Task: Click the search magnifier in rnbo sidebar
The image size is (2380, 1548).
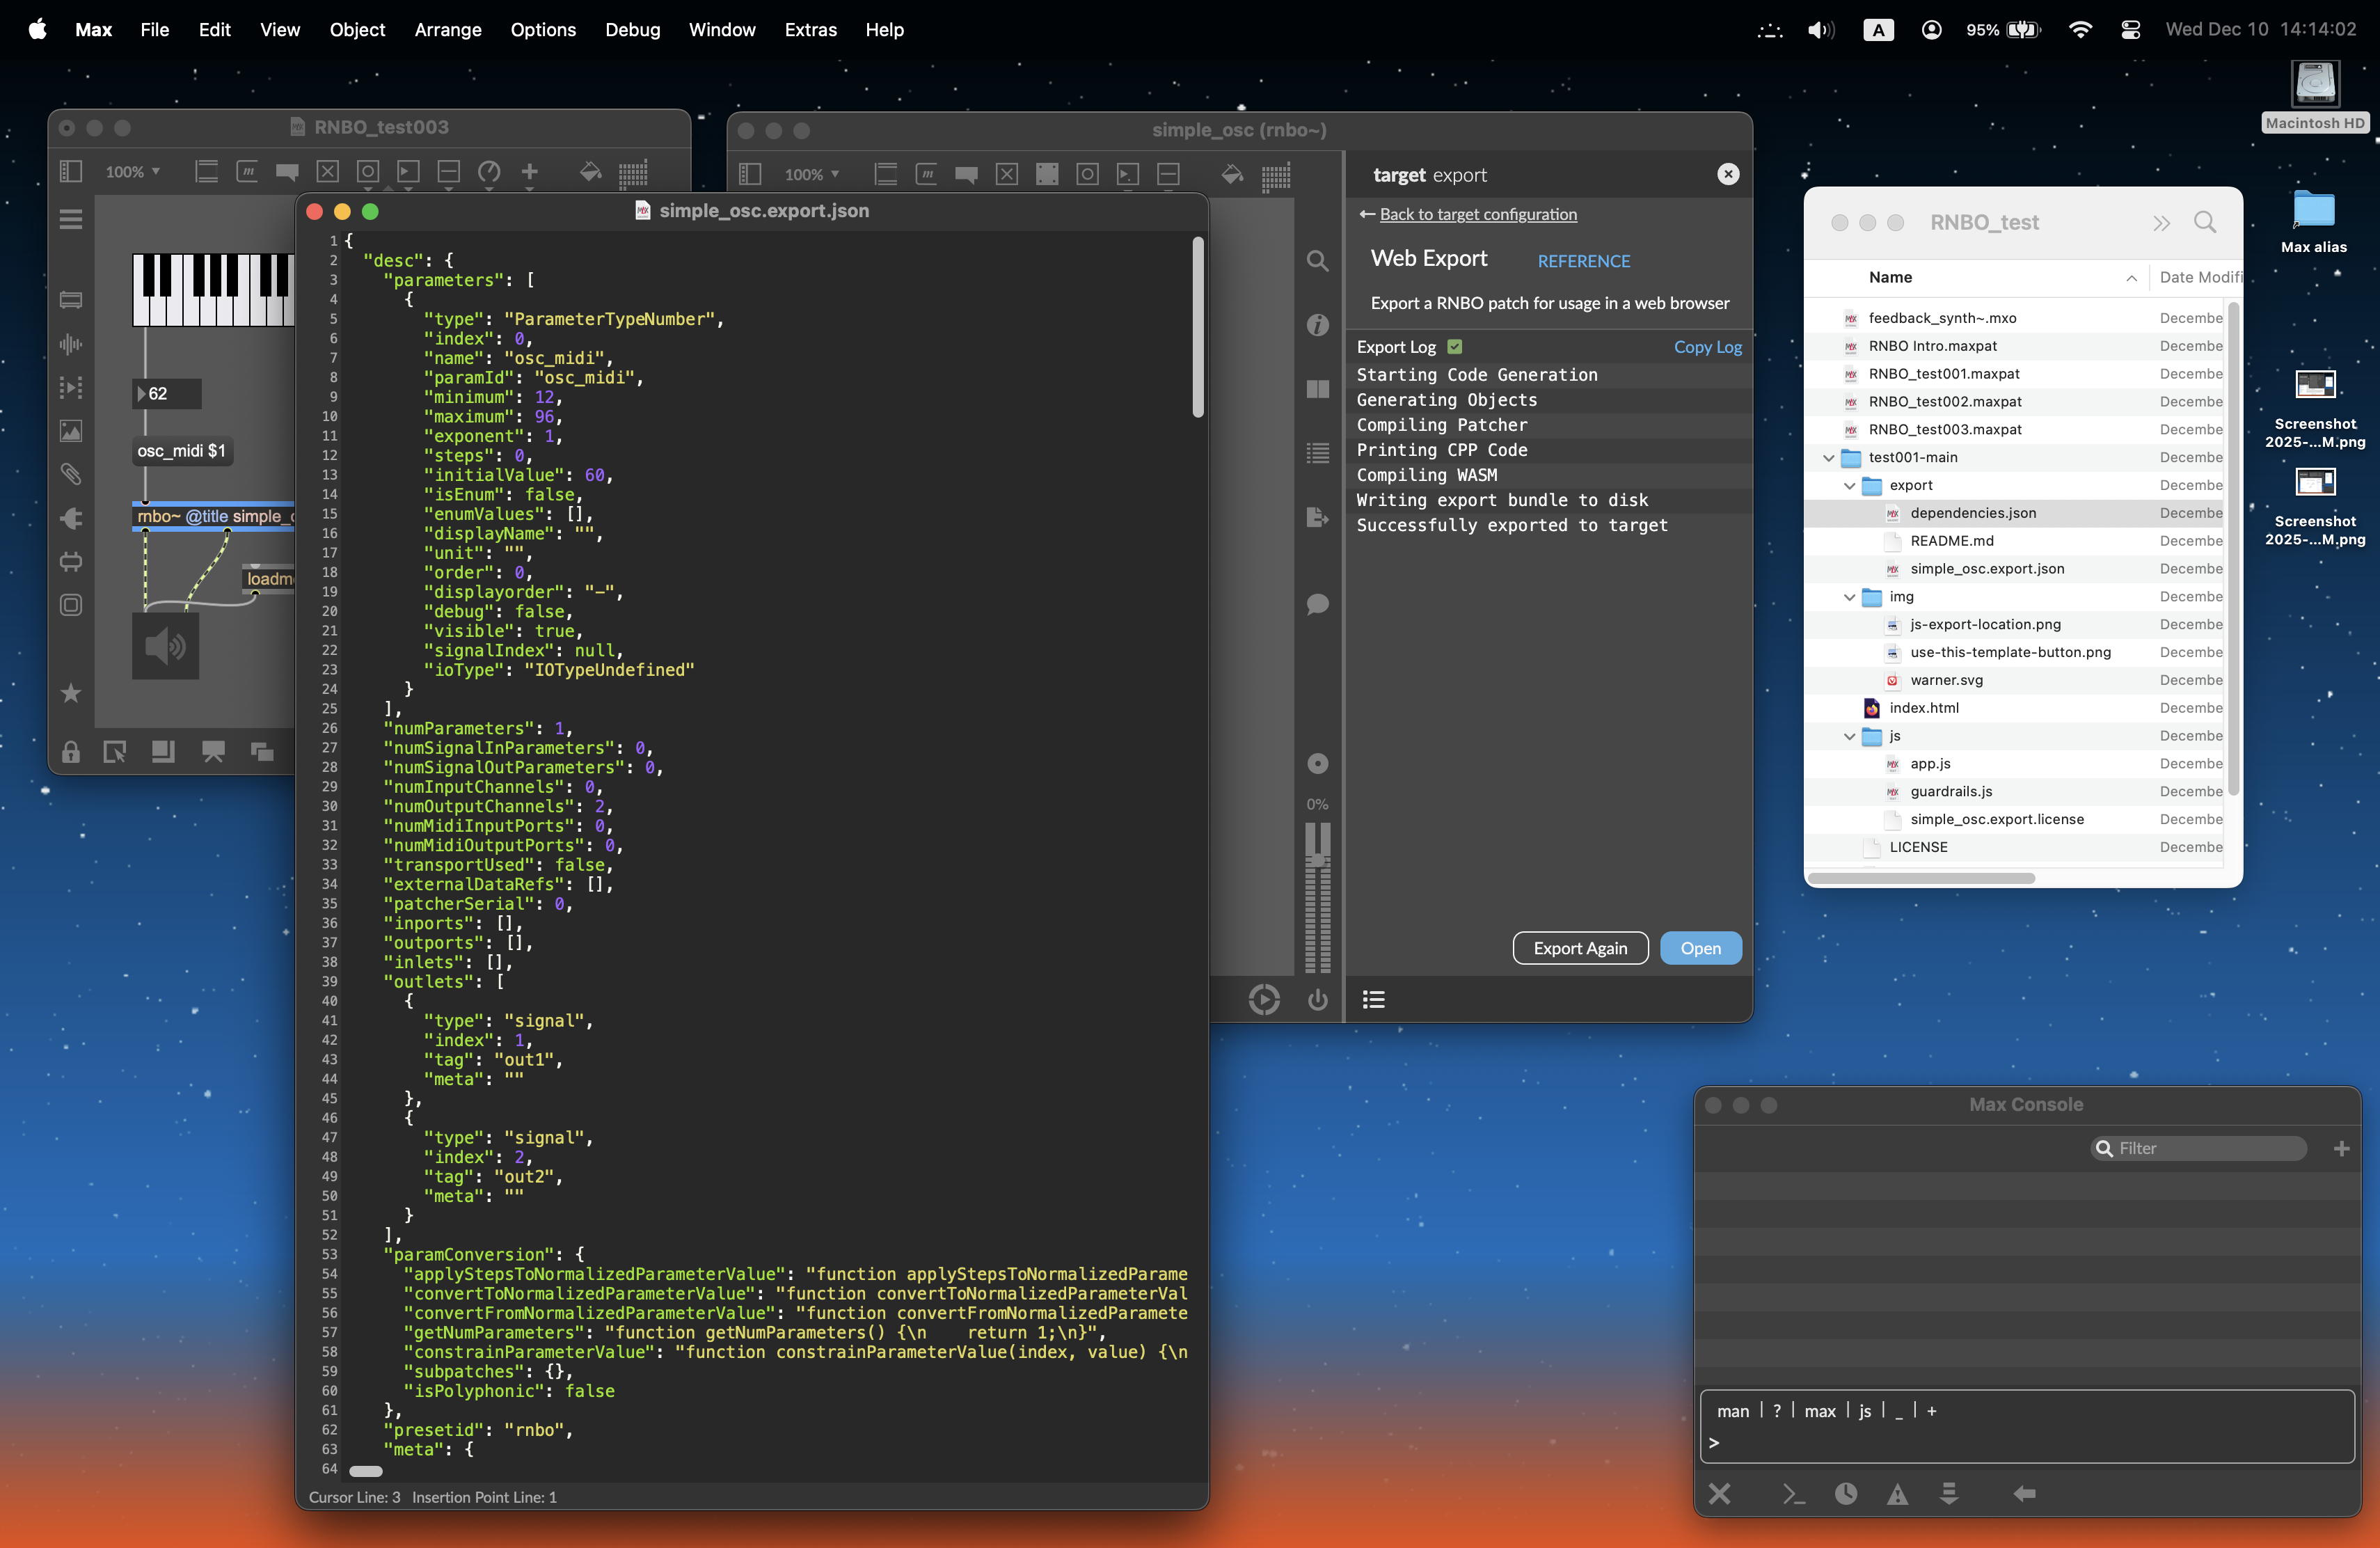Action: tap(1317, 262)
